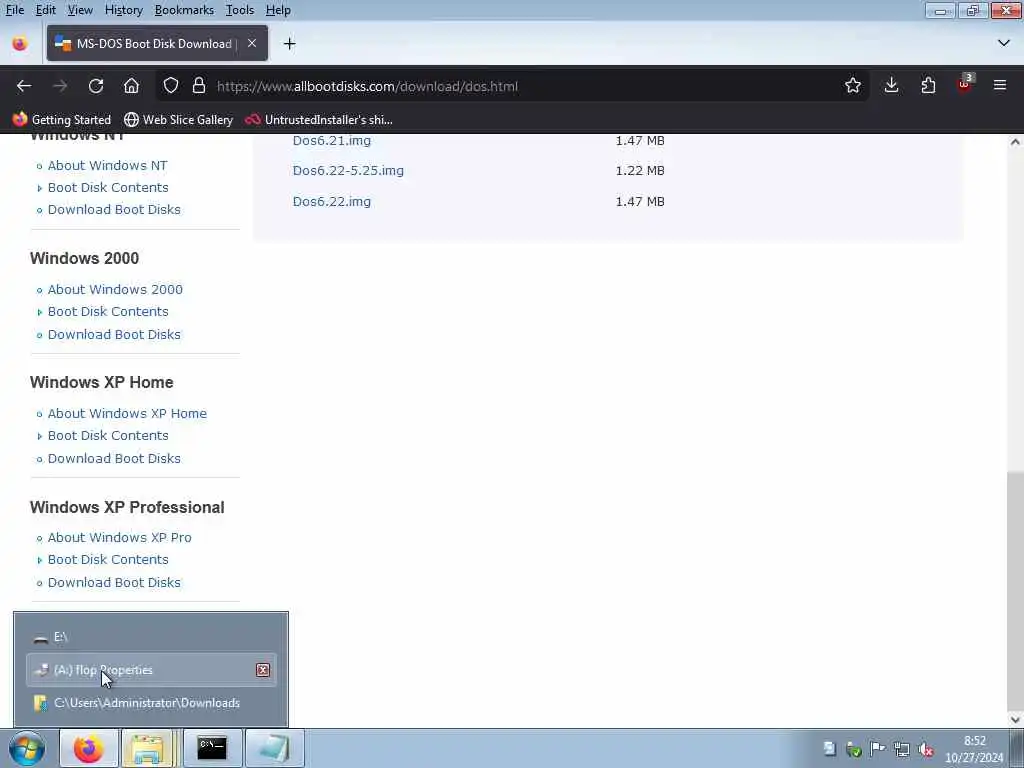
Task: Click the Action Center flag tray icon
Action: click(878, 749)
